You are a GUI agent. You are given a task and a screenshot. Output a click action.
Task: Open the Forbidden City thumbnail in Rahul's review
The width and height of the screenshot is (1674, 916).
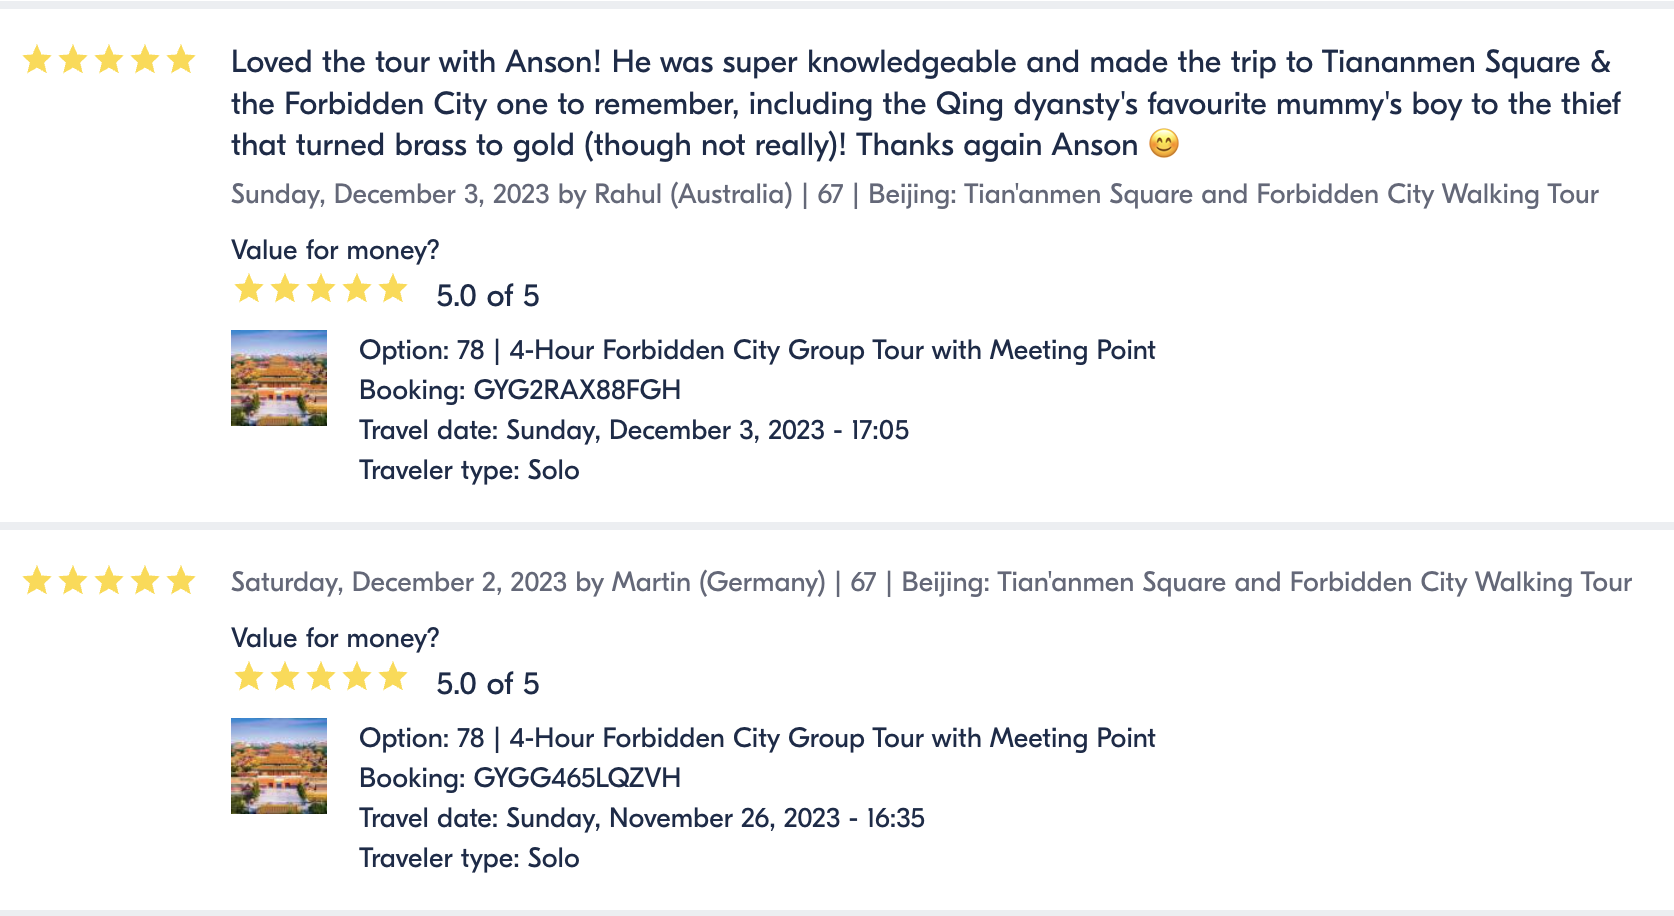click(x=279, y=378)
